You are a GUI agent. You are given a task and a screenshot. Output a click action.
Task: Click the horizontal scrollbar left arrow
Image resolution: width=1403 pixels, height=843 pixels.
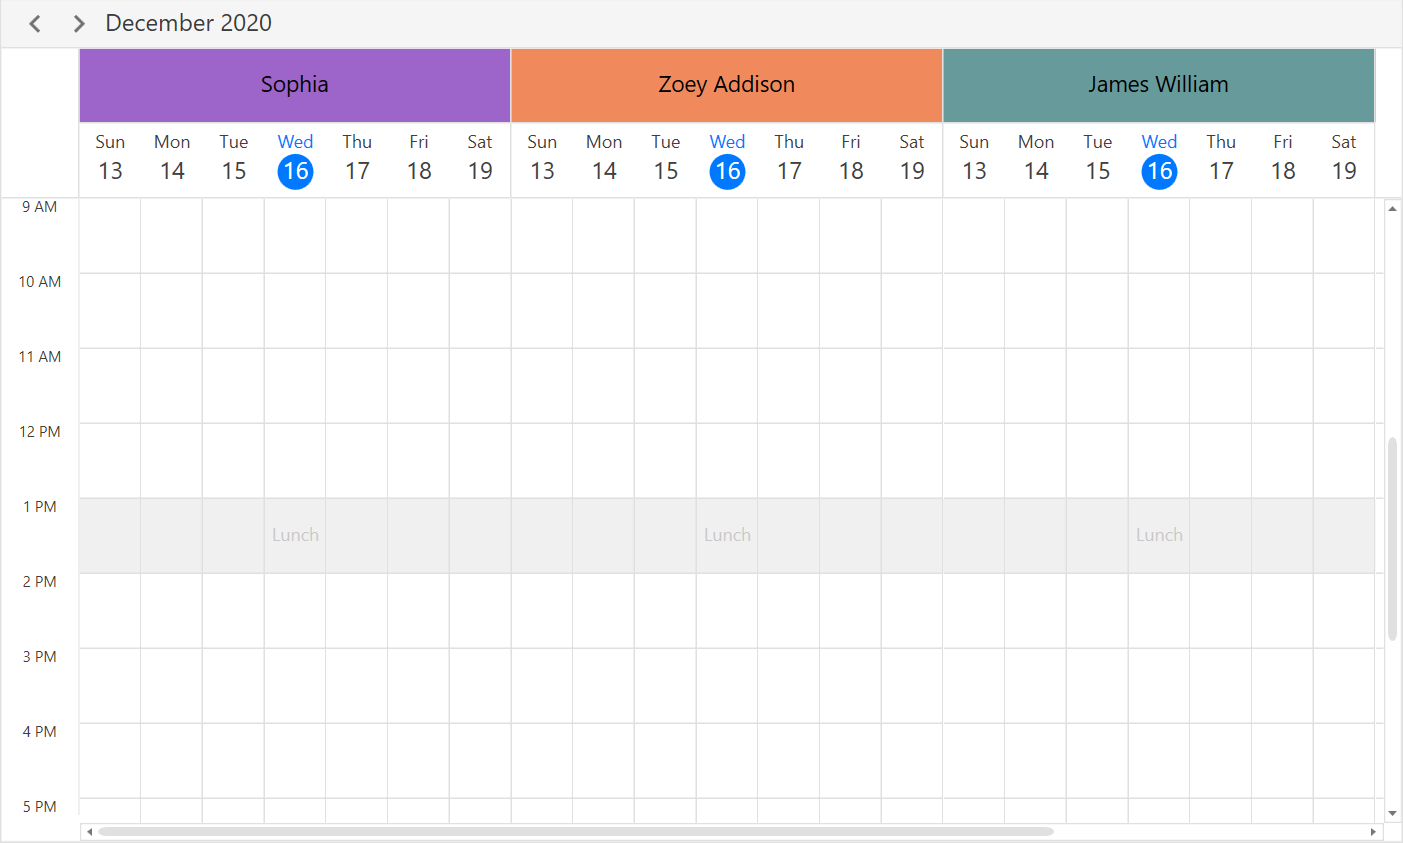pos(89,832)
